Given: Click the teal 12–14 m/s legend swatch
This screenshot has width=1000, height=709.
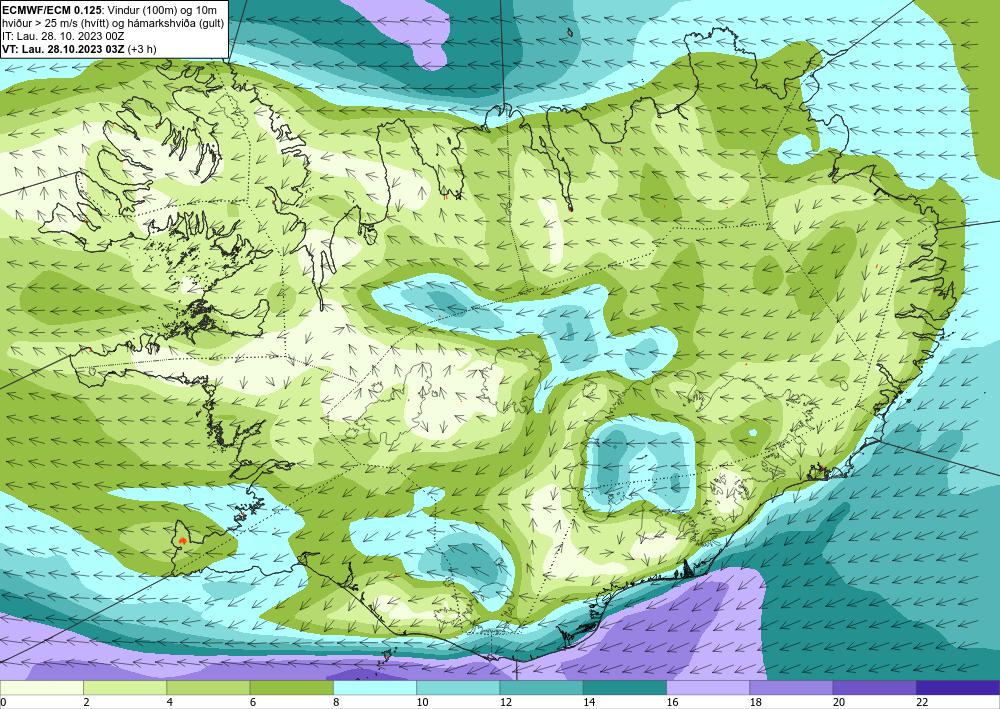Looking at the screenshot, I should click(541, 688).
